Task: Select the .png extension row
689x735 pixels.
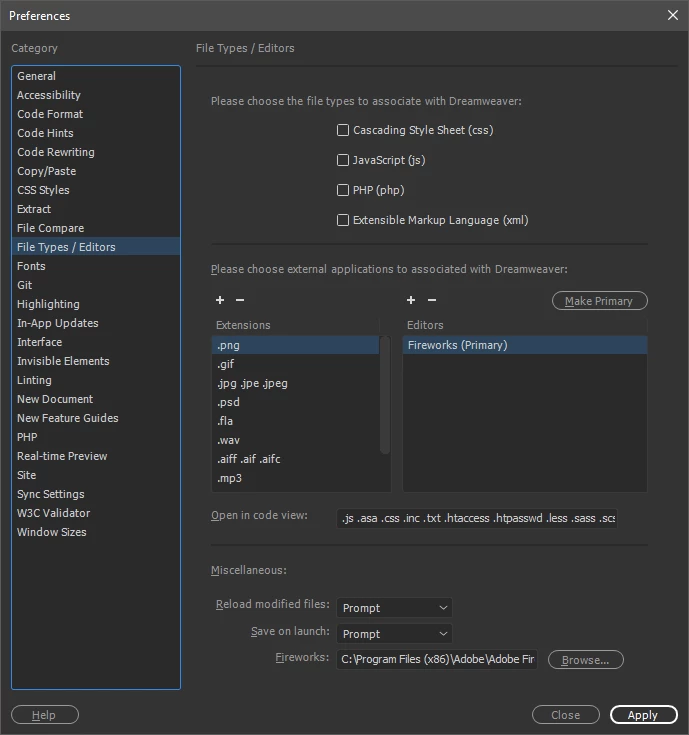Action: [x=295, y=345]
